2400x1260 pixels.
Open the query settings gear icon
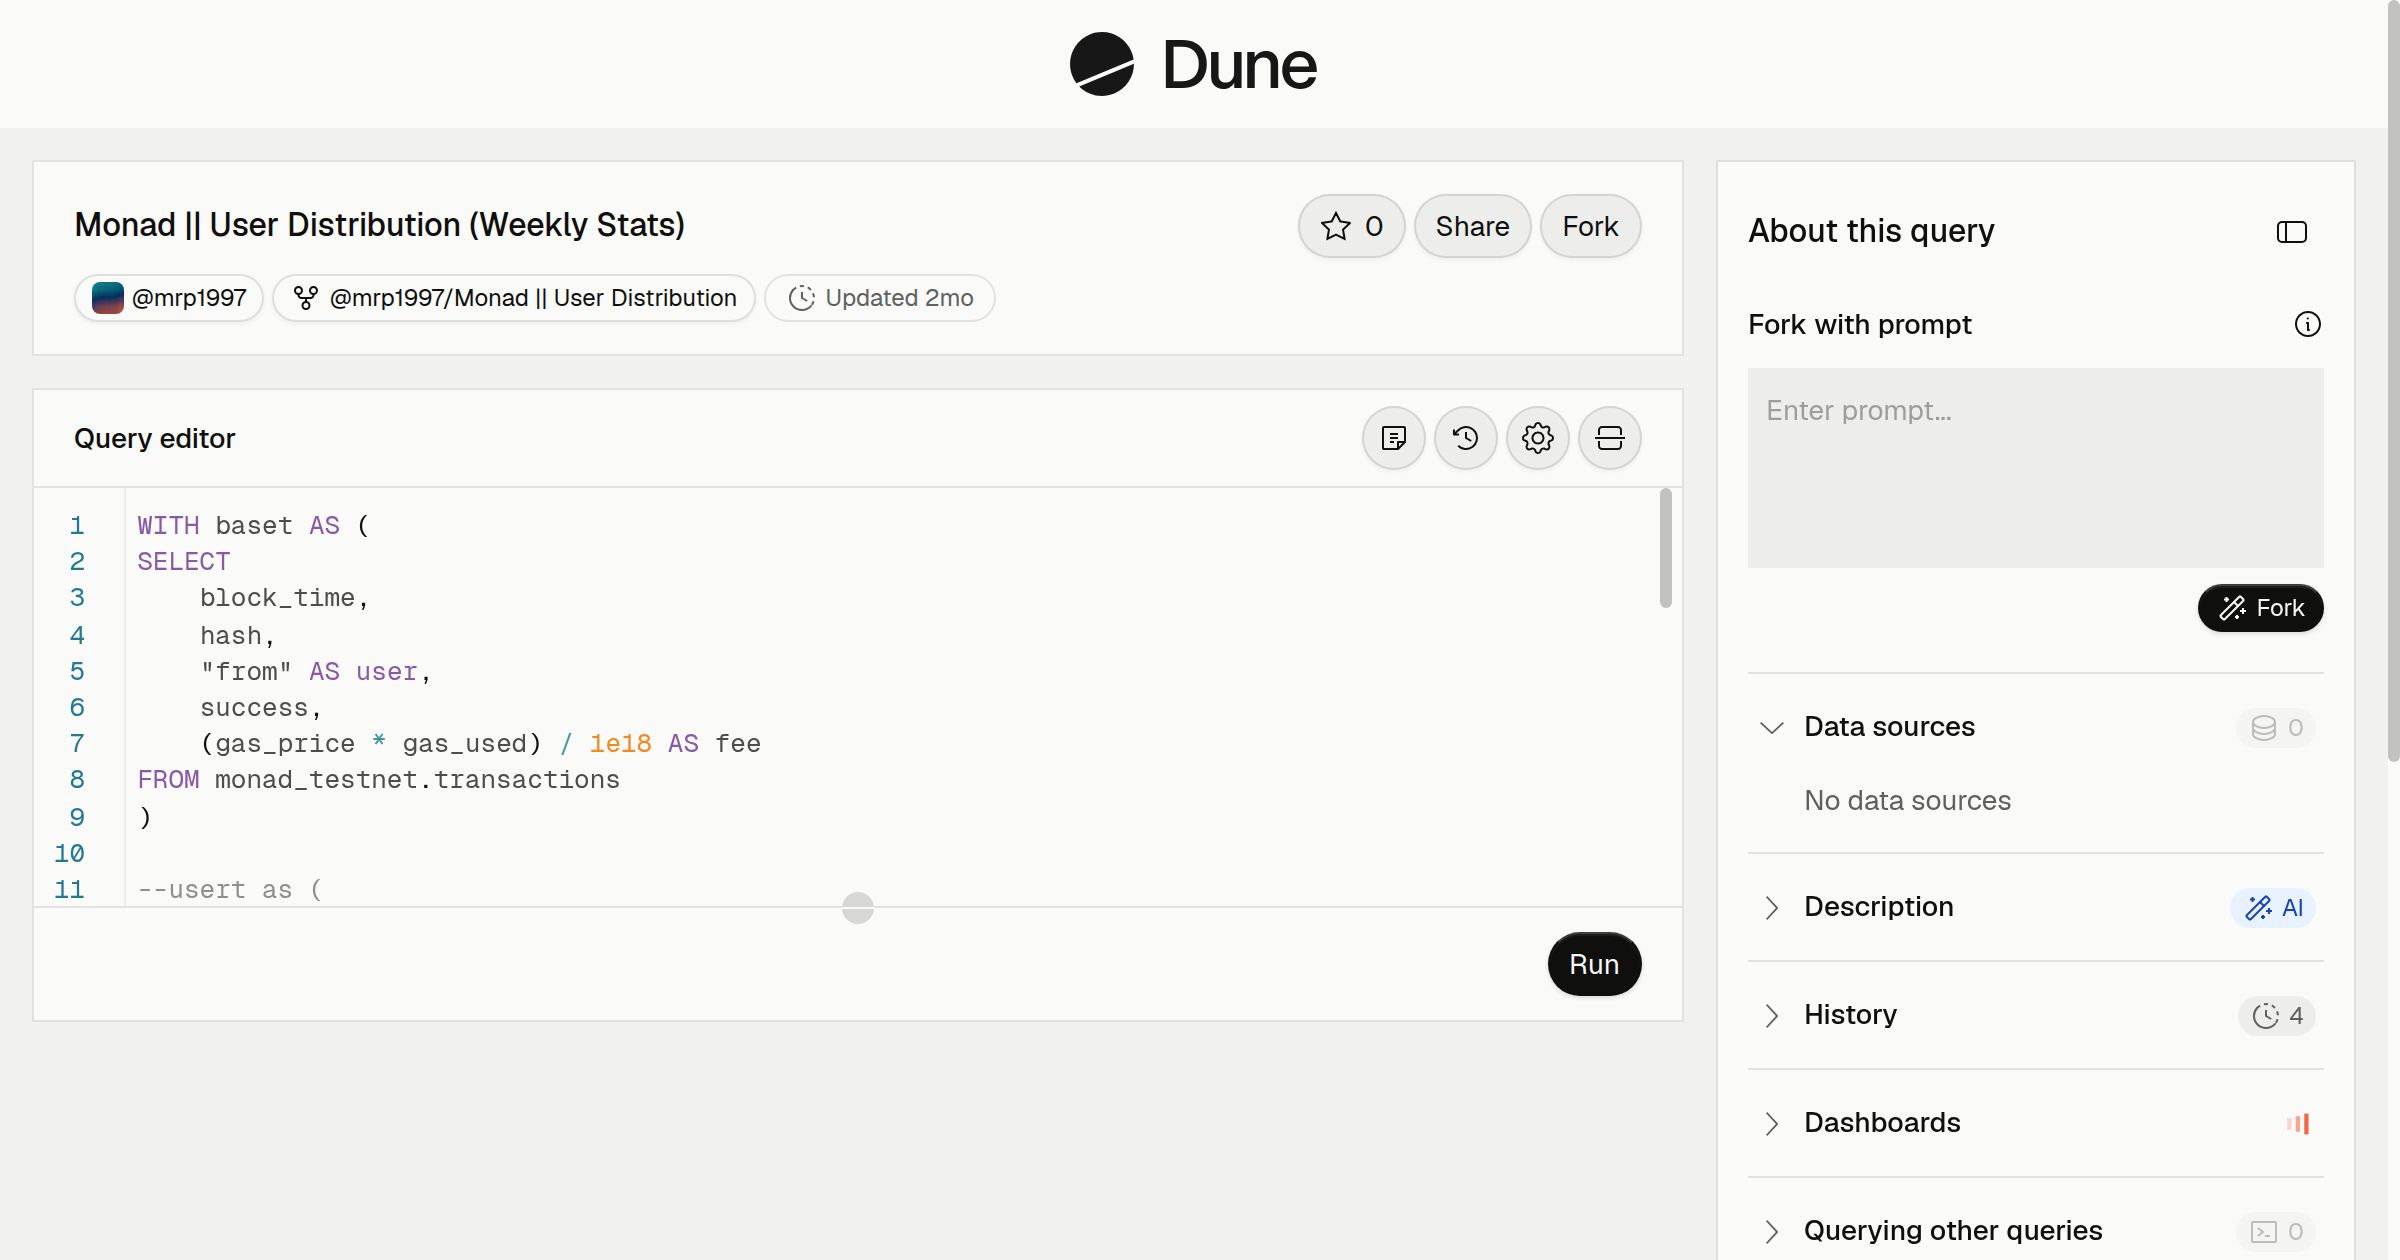[1537, 438]
